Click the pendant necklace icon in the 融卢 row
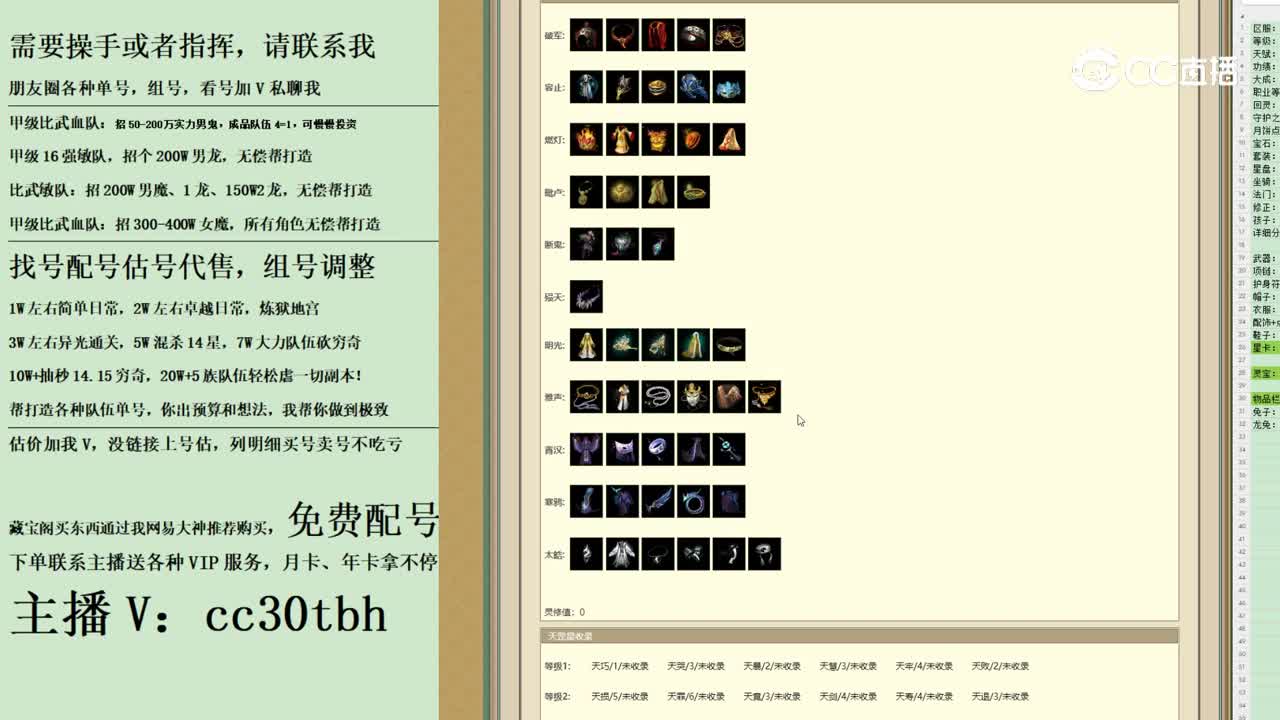The width and height of the screenshot is (1280, 720). (x=586, y=192)
